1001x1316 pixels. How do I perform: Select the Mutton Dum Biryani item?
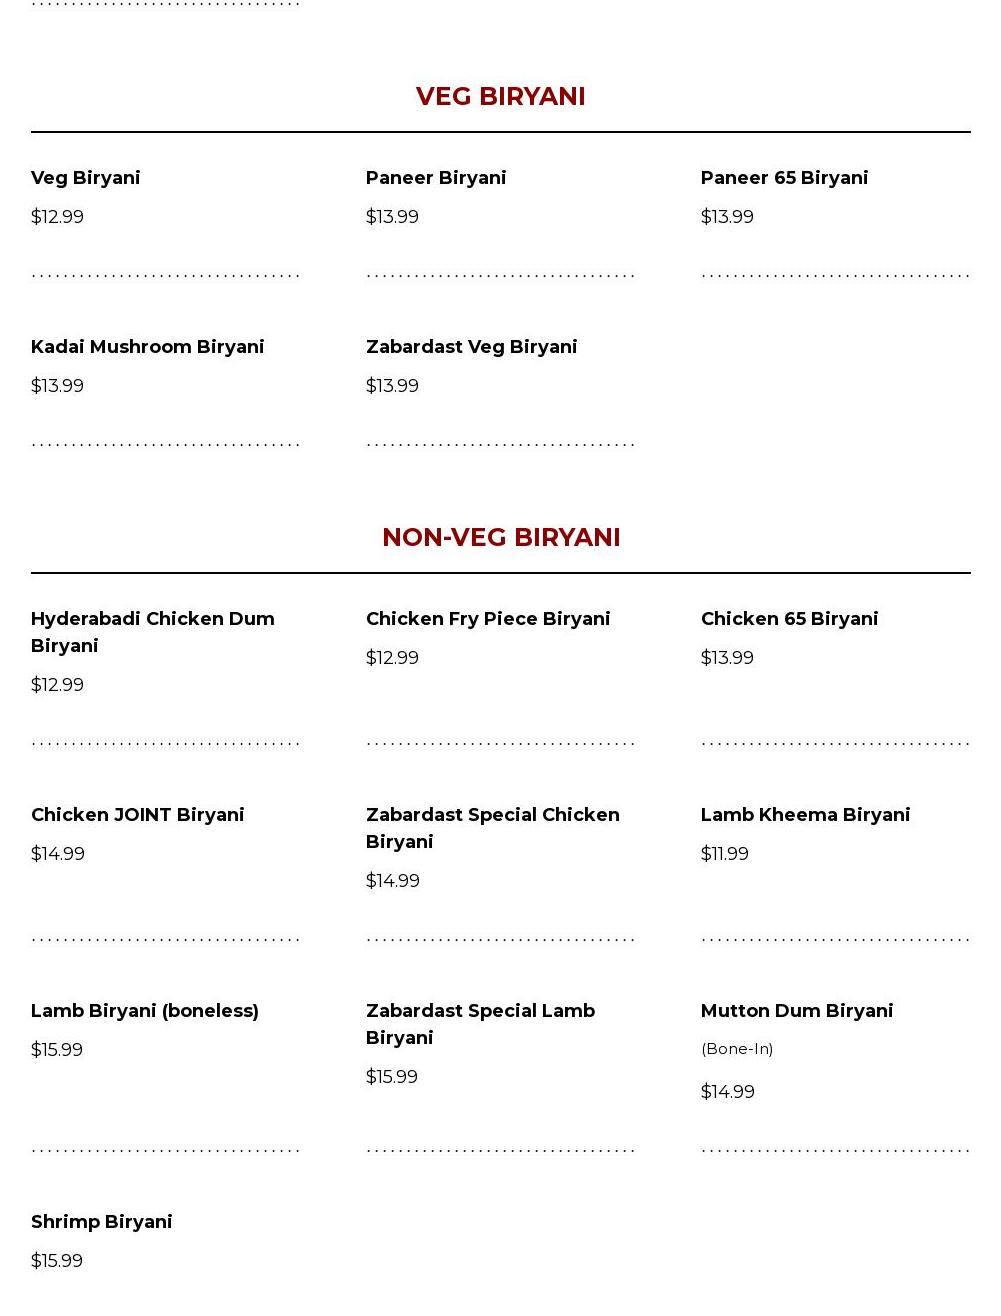[797, 1011]
